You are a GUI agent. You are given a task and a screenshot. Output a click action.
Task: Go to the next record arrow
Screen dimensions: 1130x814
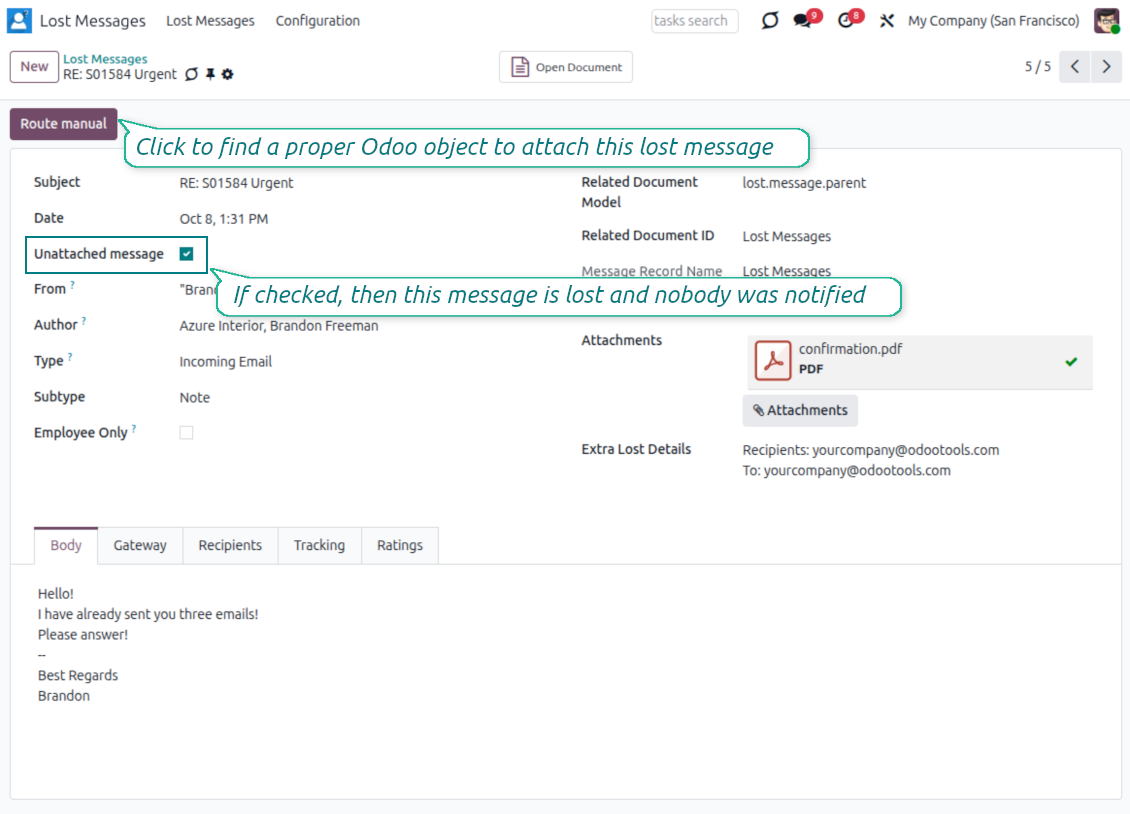[1106, 67]
